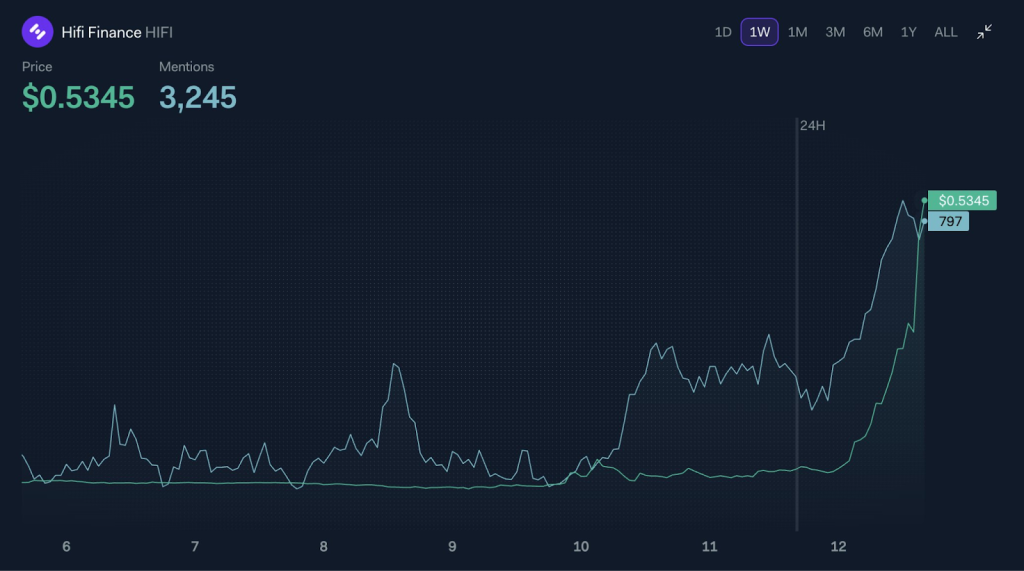1024x571 pixels.
Task: Switch chart to 1M range
Action: tap(797, 32)
